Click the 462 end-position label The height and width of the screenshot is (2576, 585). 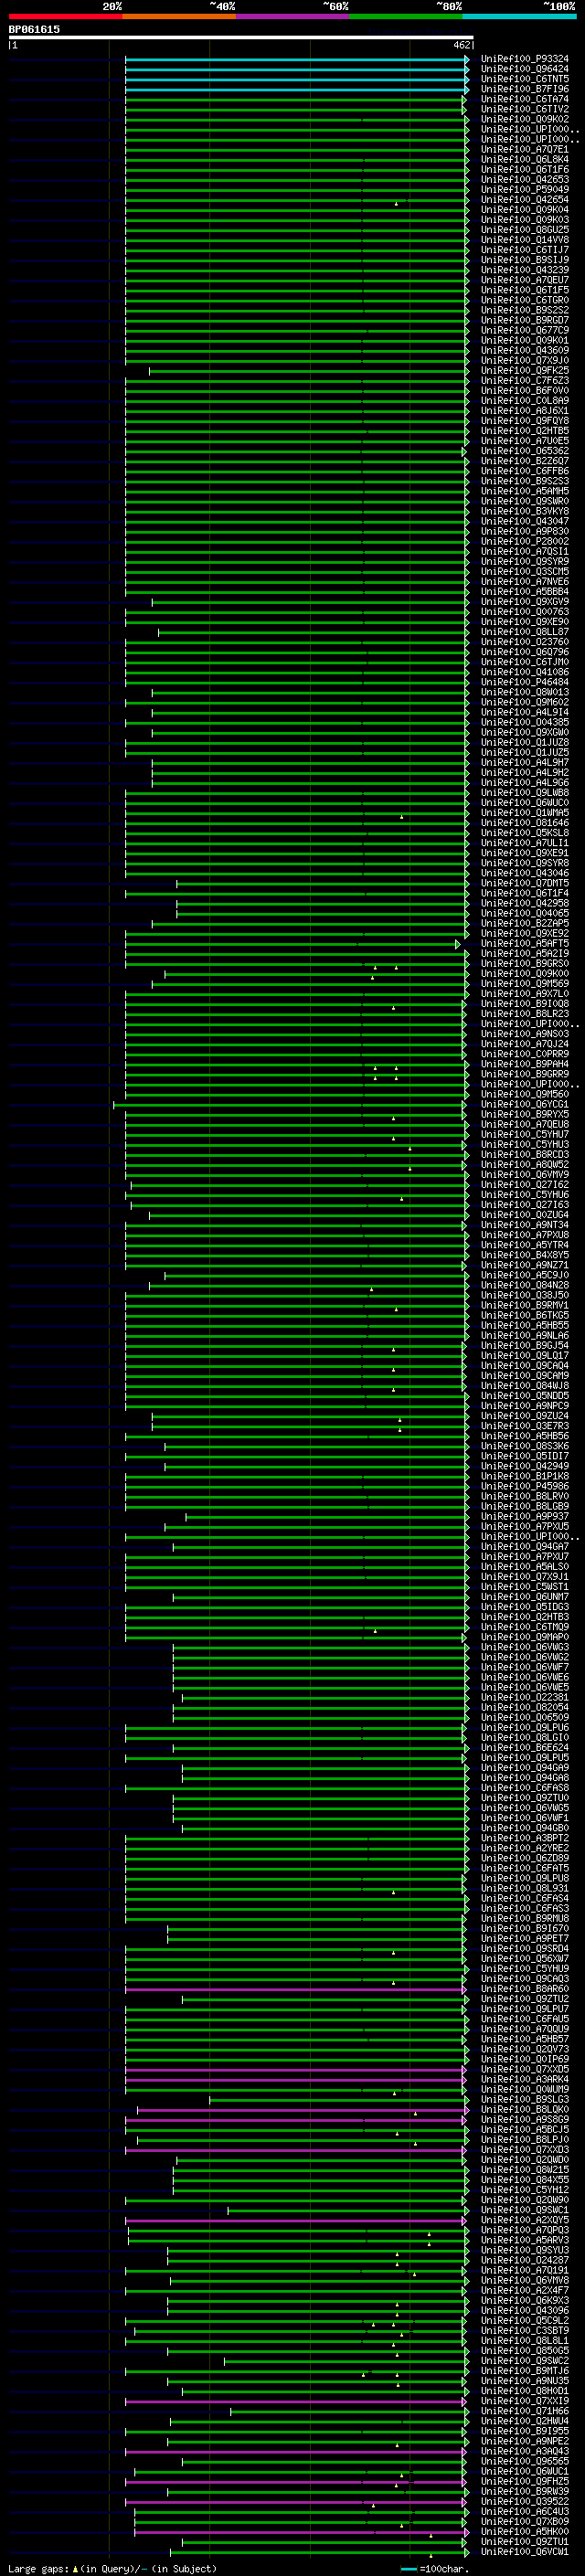(x=461, y=45)
